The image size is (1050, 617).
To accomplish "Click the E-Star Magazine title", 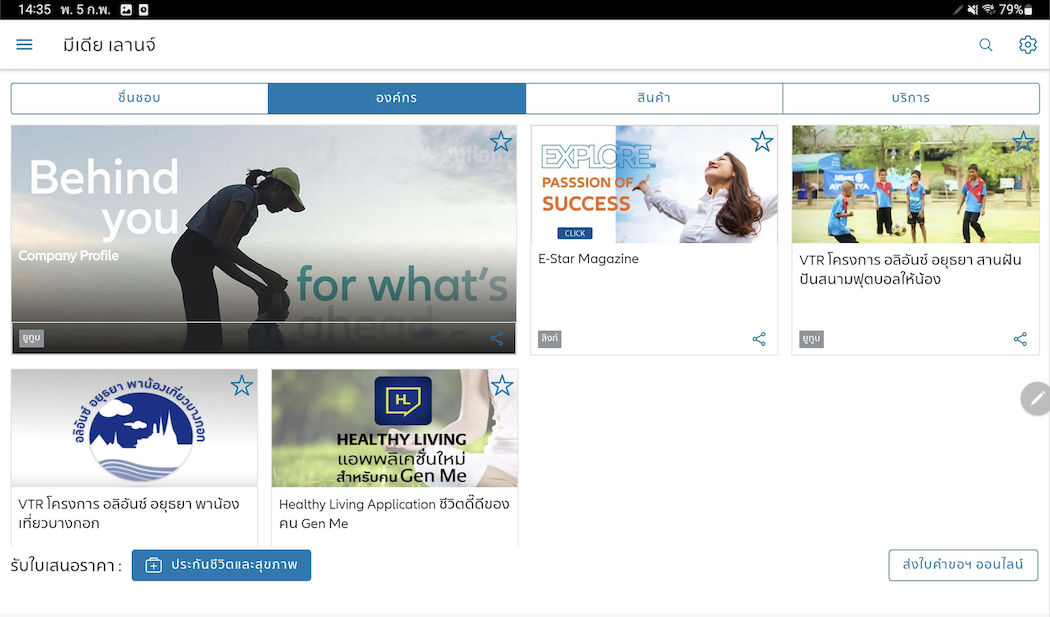I will 588,259.
